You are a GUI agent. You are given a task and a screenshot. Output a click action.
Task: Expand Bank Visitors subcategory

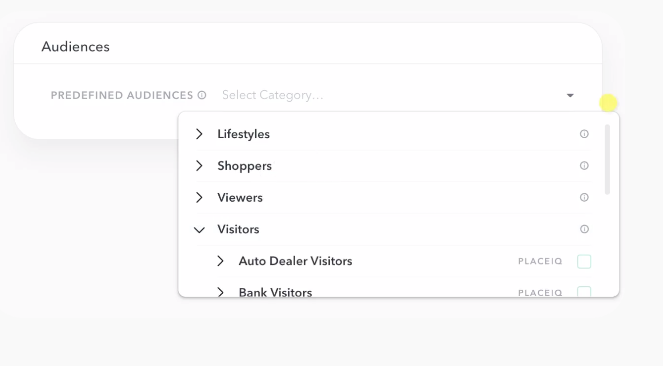[220, 292]
